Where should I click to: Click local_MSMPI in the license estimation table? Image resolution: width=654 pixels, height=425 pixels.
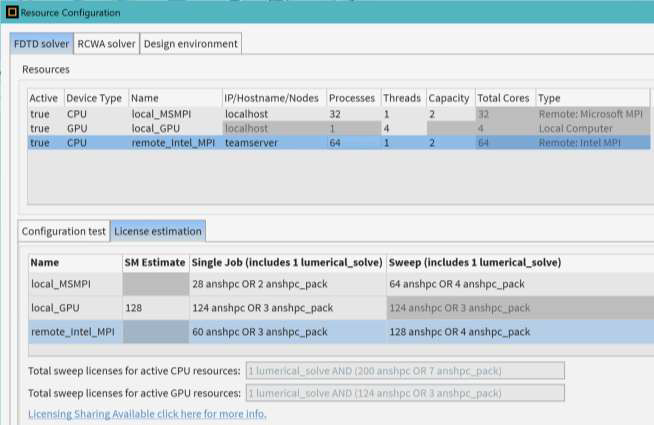pyautogui.click(x=75, y=284)
